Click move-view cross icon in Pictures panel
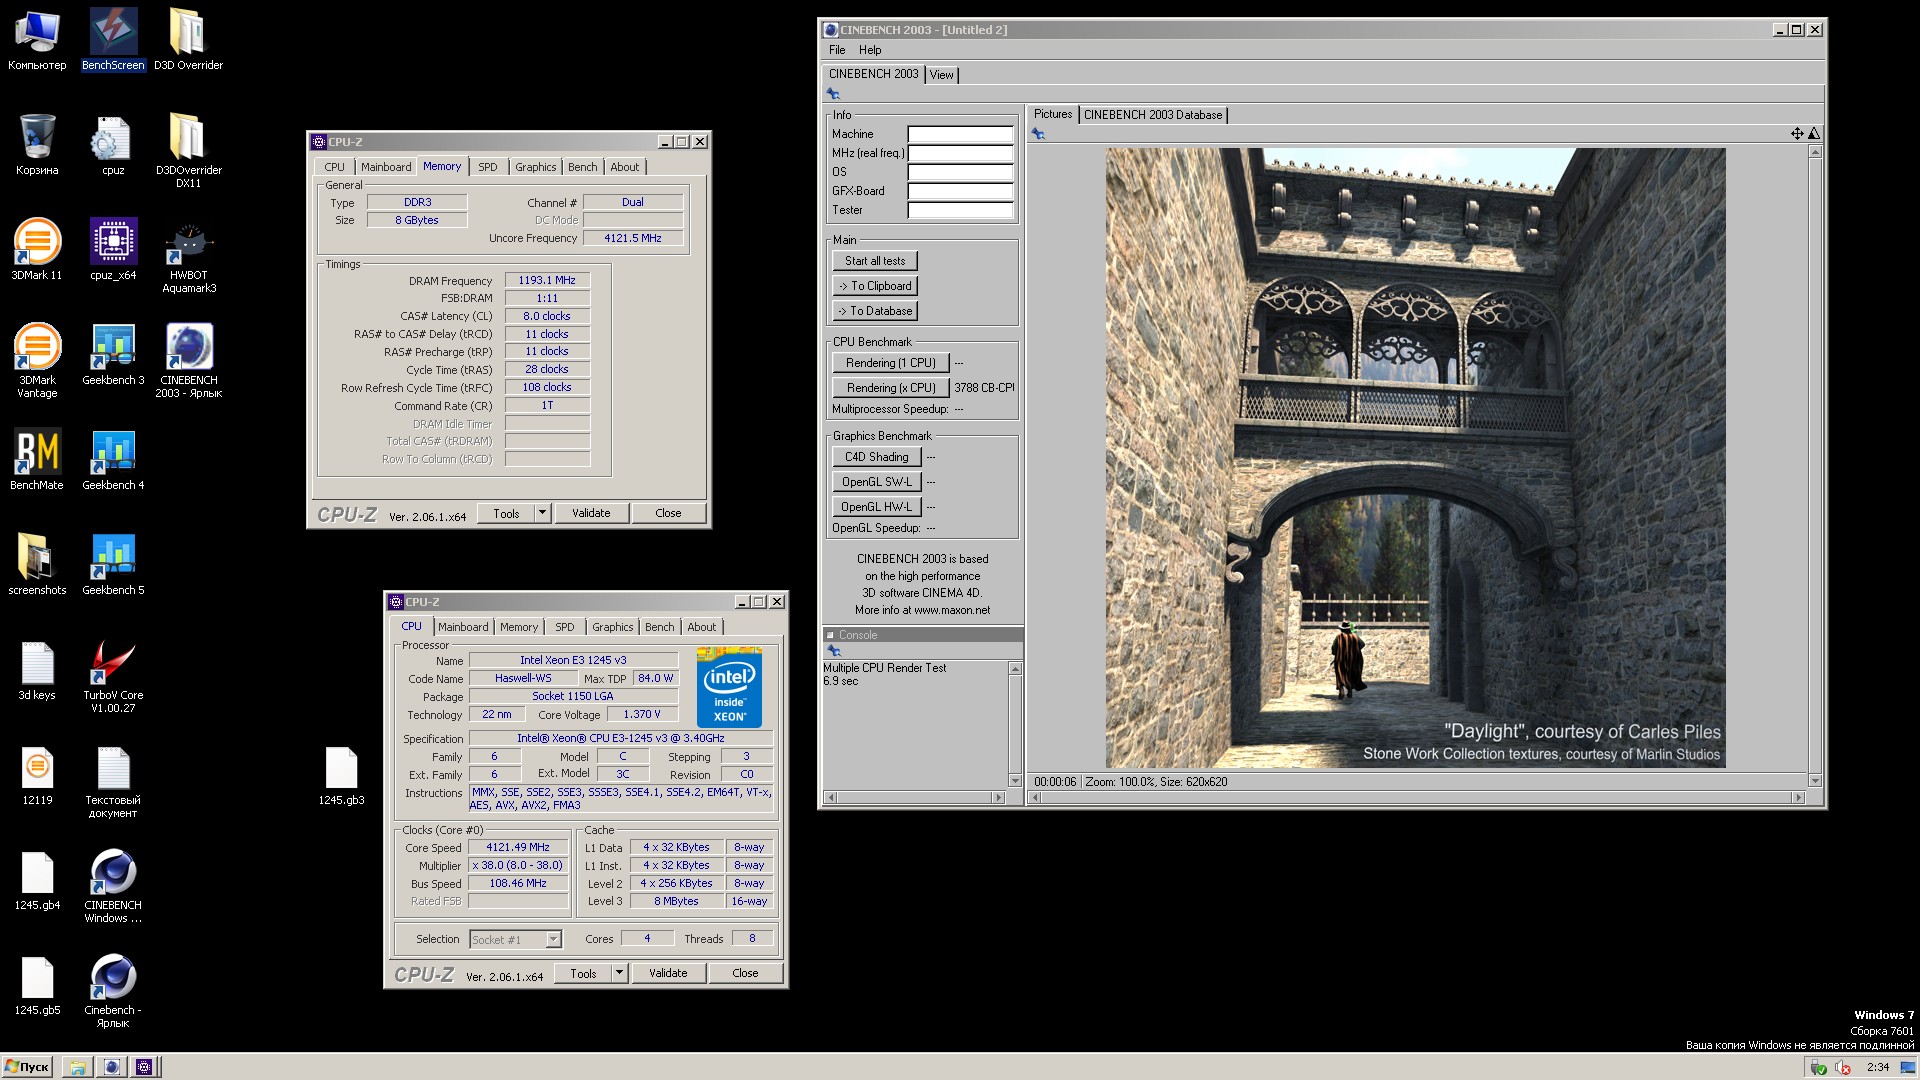 pyautogui.click(x=1797, y=133)
